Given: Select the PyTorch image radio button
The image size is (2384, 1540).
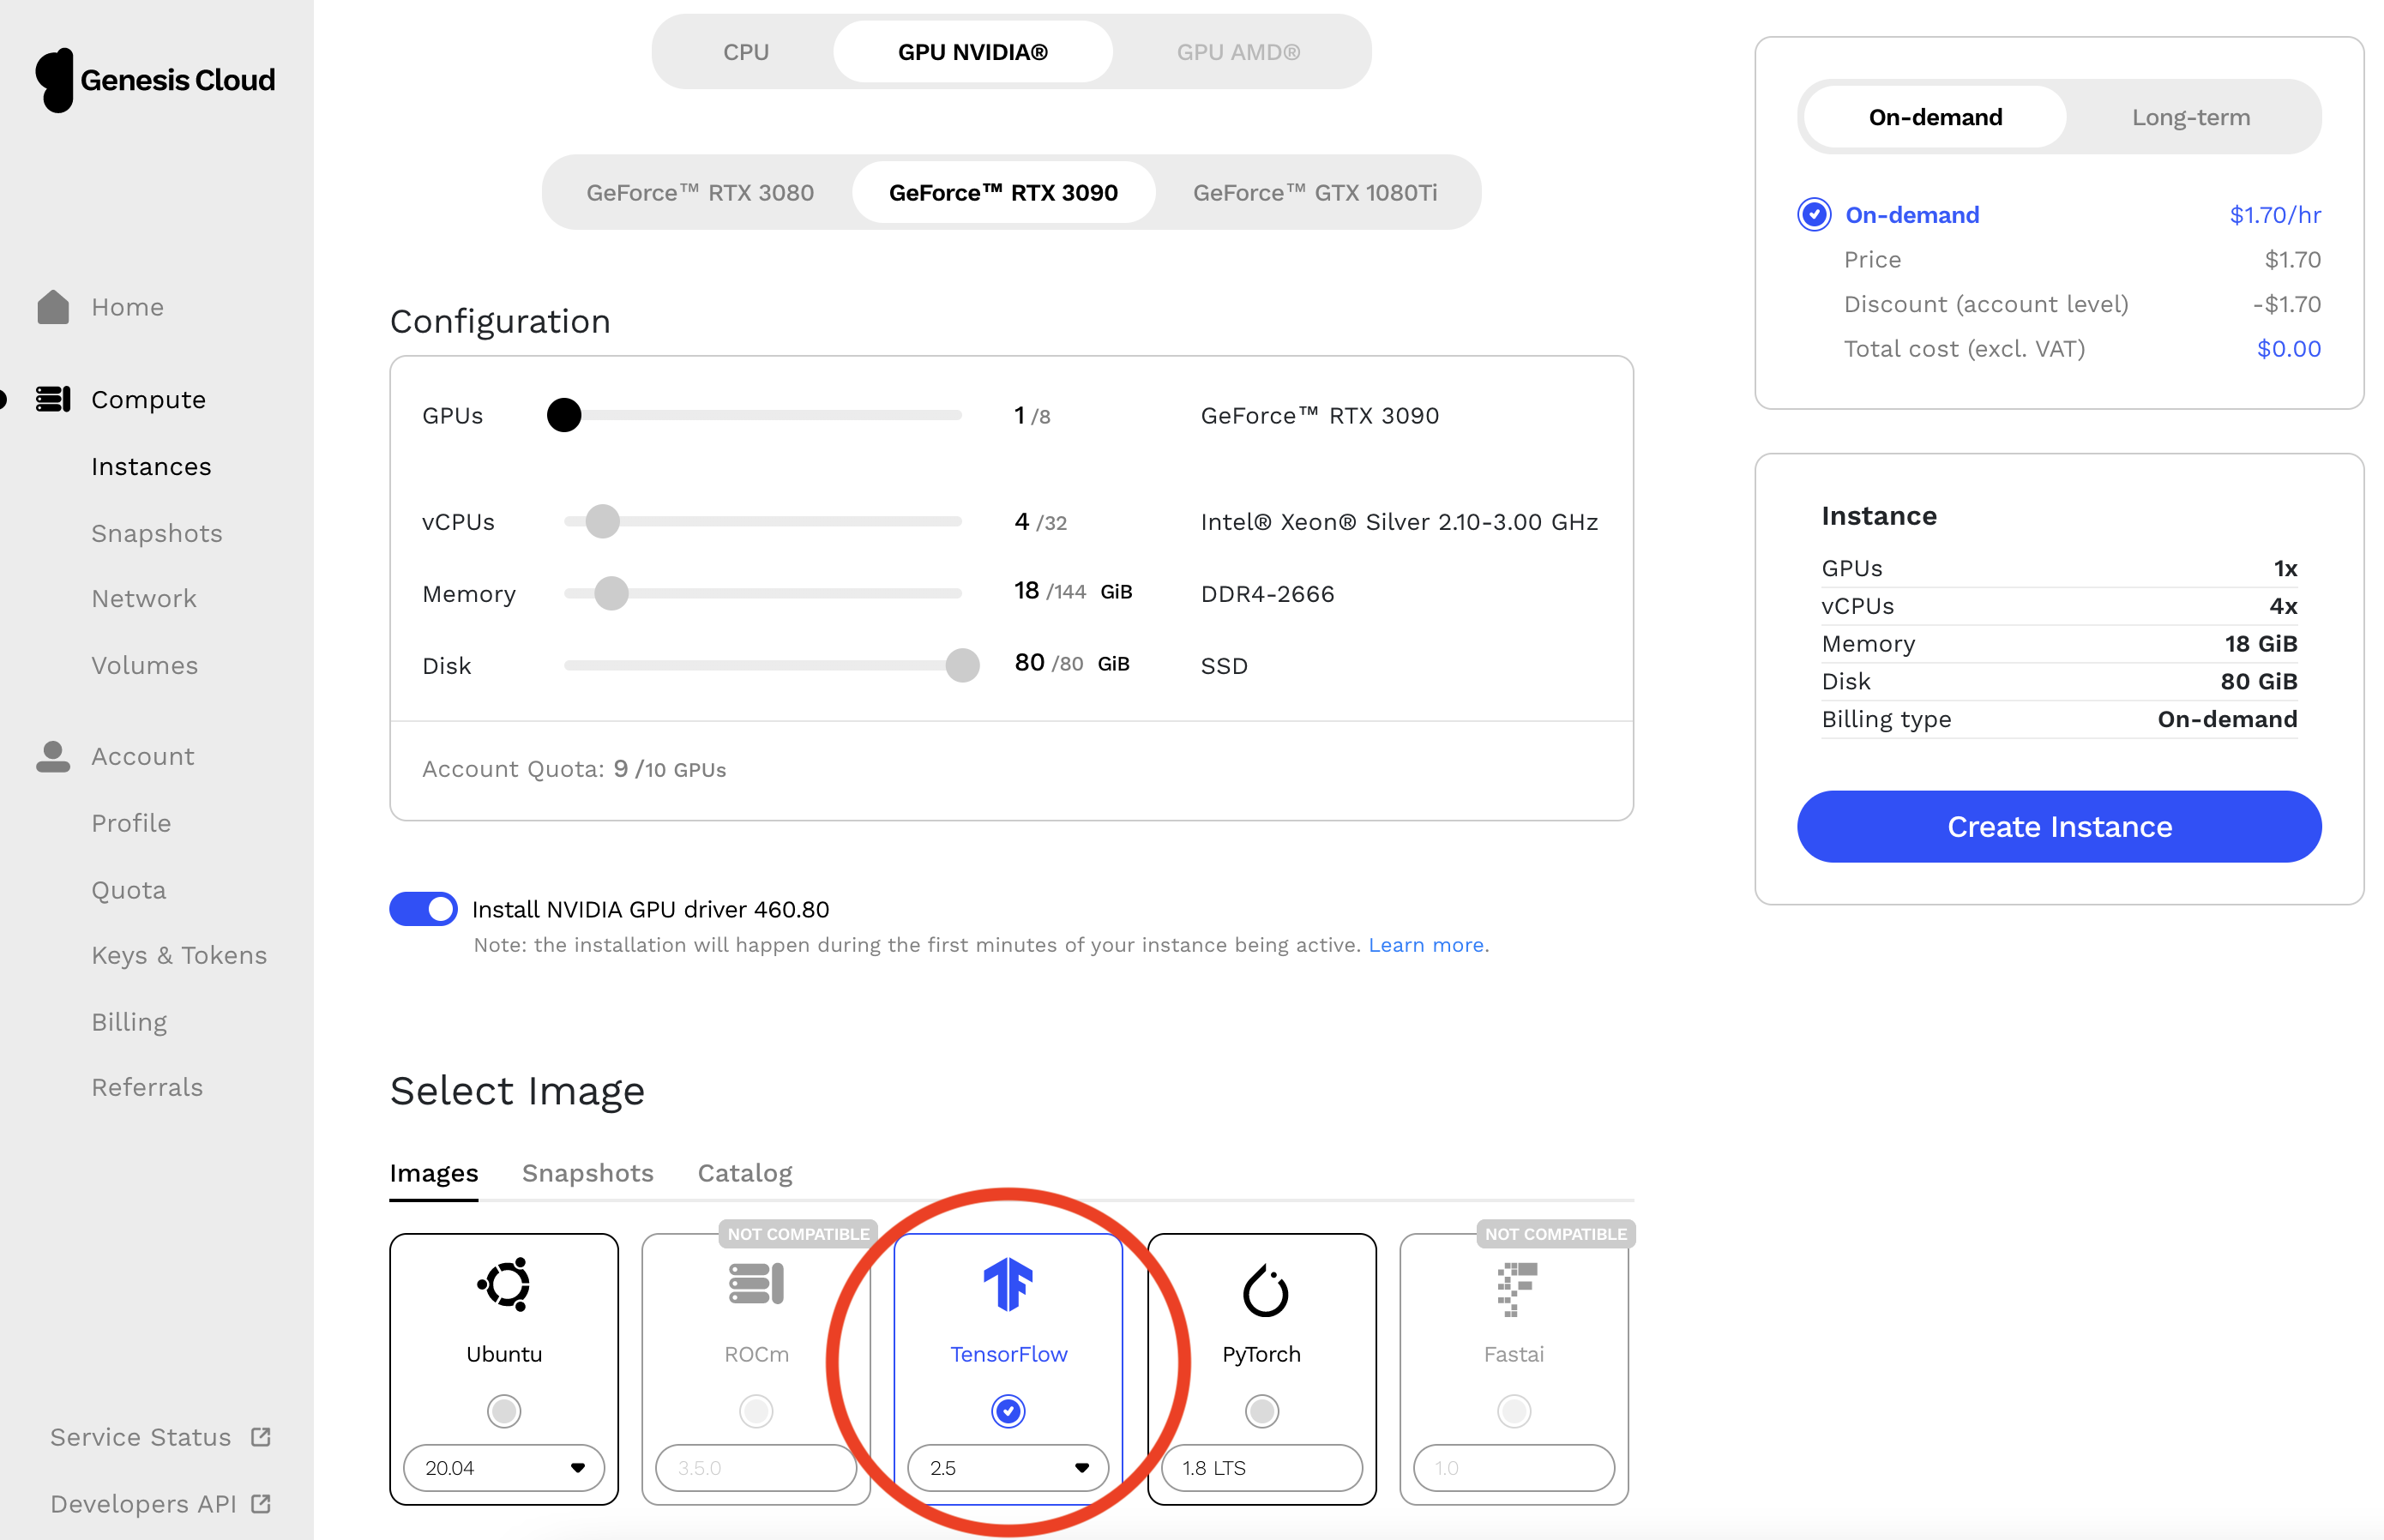Looking at the screenshot, I should coord(1261,1411).
